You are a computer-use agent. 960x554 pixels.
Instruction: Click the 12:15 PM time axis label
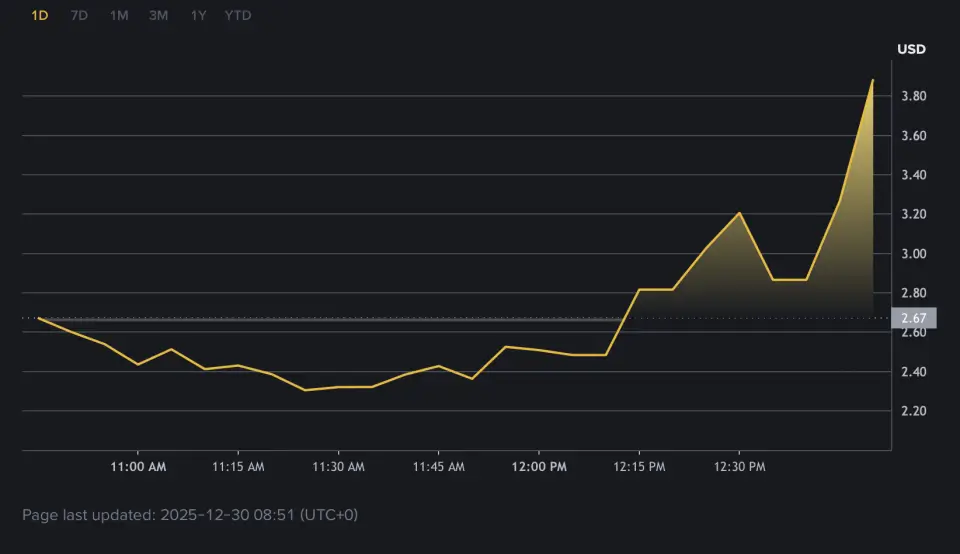[639, 466]
